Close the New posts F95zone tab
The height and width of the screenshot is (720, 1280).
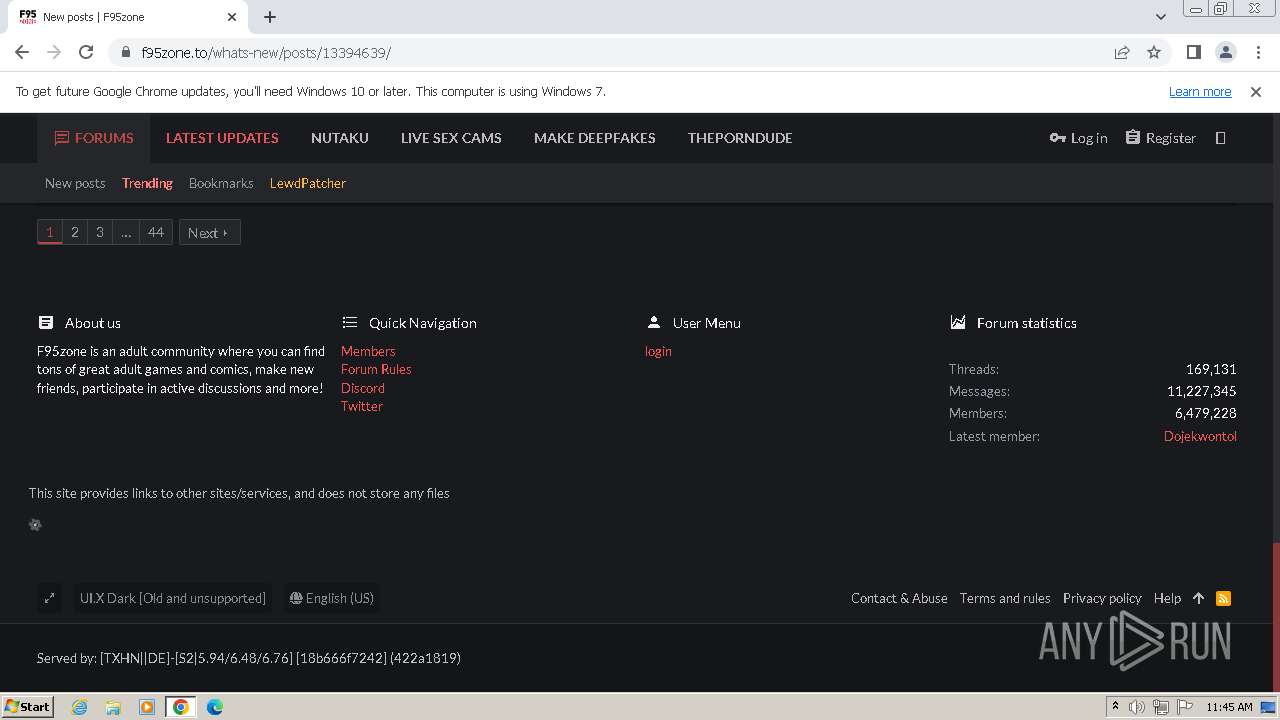click(x=232, y=16)
